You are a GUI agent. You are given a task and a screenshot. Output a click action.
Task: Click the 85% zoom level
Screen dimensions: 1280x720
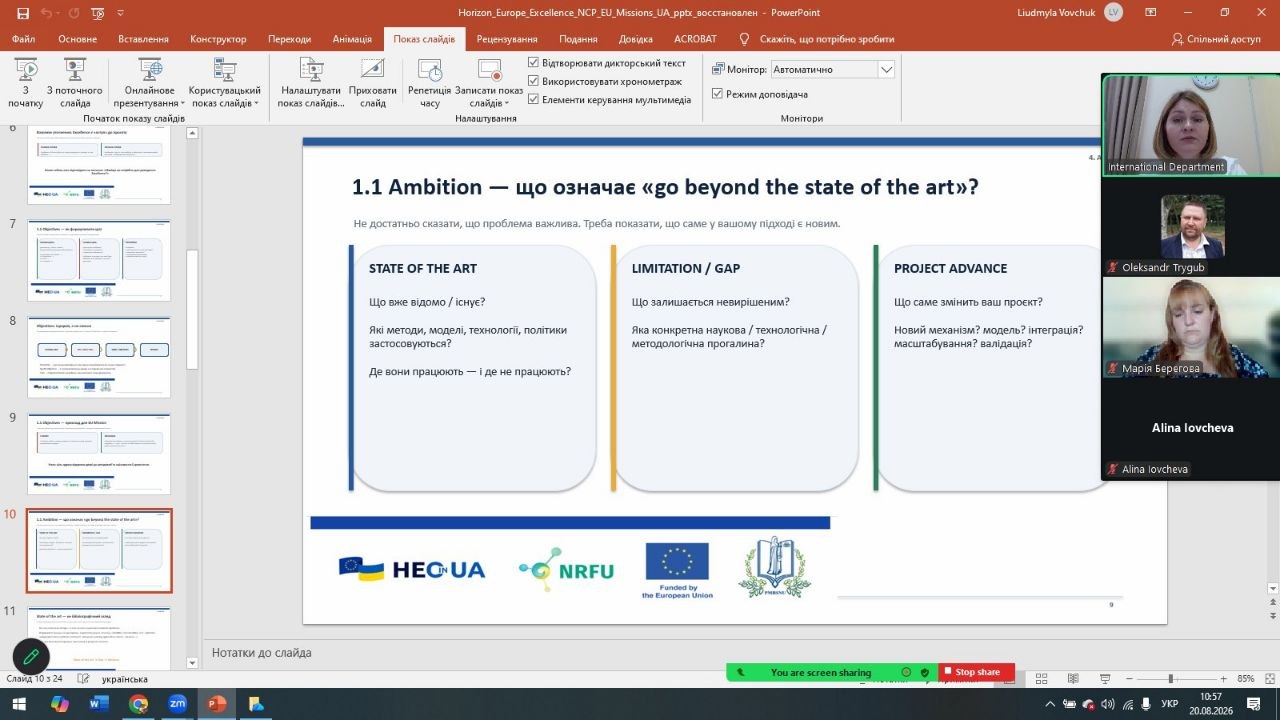click(1245, 679)
